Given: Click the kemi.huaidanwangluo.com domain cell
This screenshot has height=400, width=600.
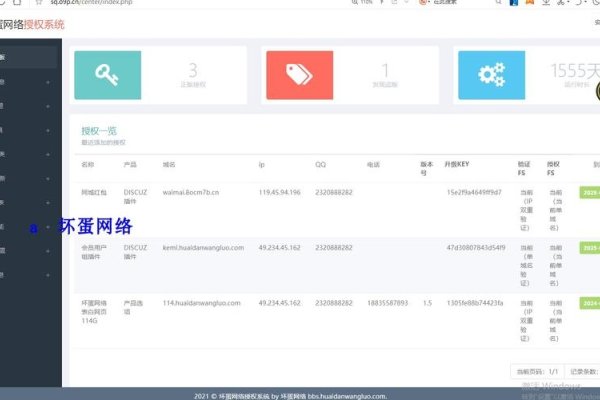Looking at the screenshot, I should (203, 248).
